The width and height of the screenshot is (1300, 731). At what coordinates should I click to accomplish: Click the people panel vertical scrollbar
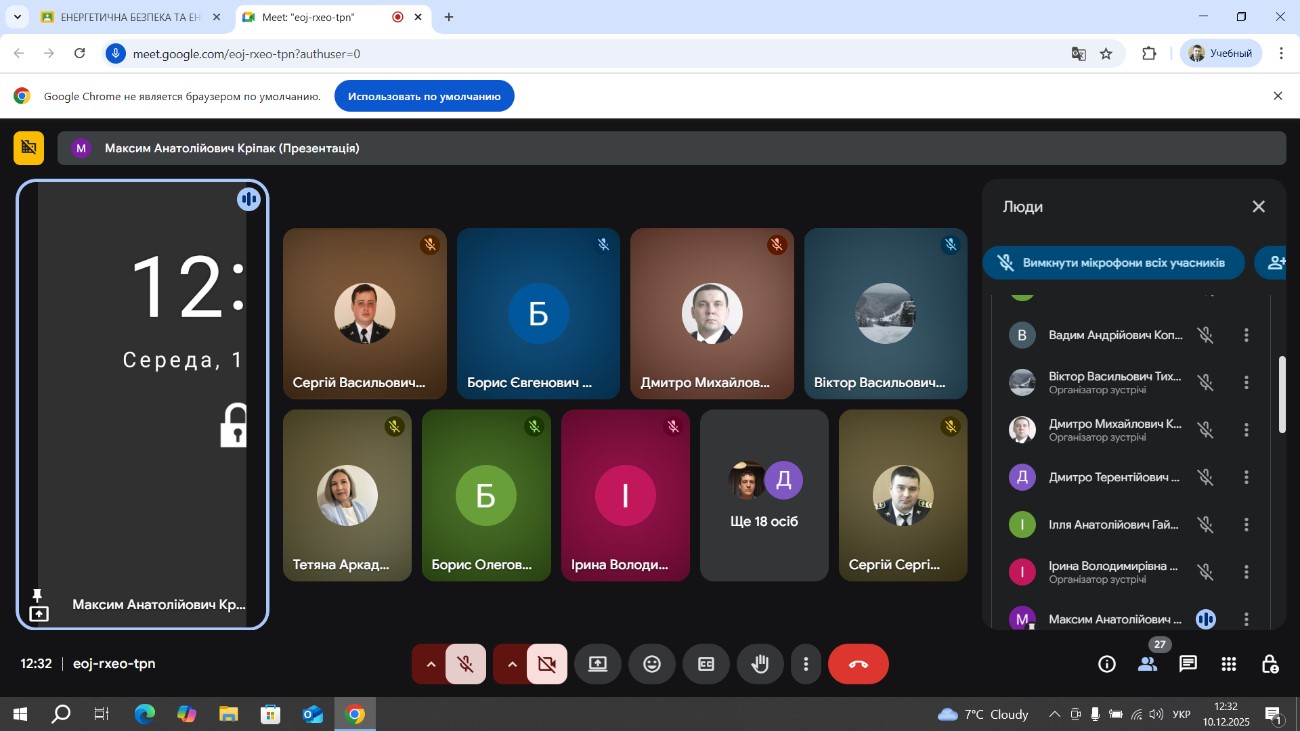click(1283, 395)
